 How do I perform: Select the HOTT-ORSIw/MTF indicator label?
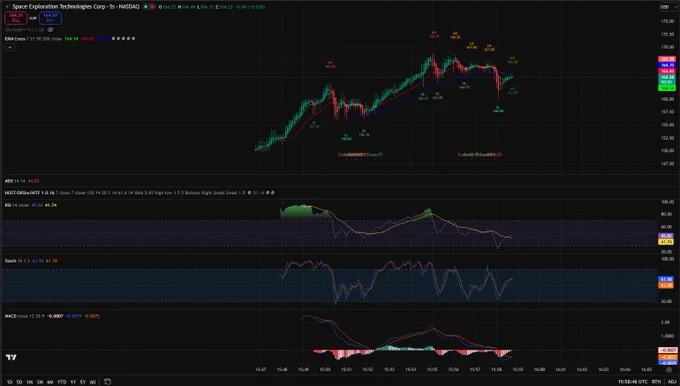tap(29, 193)
